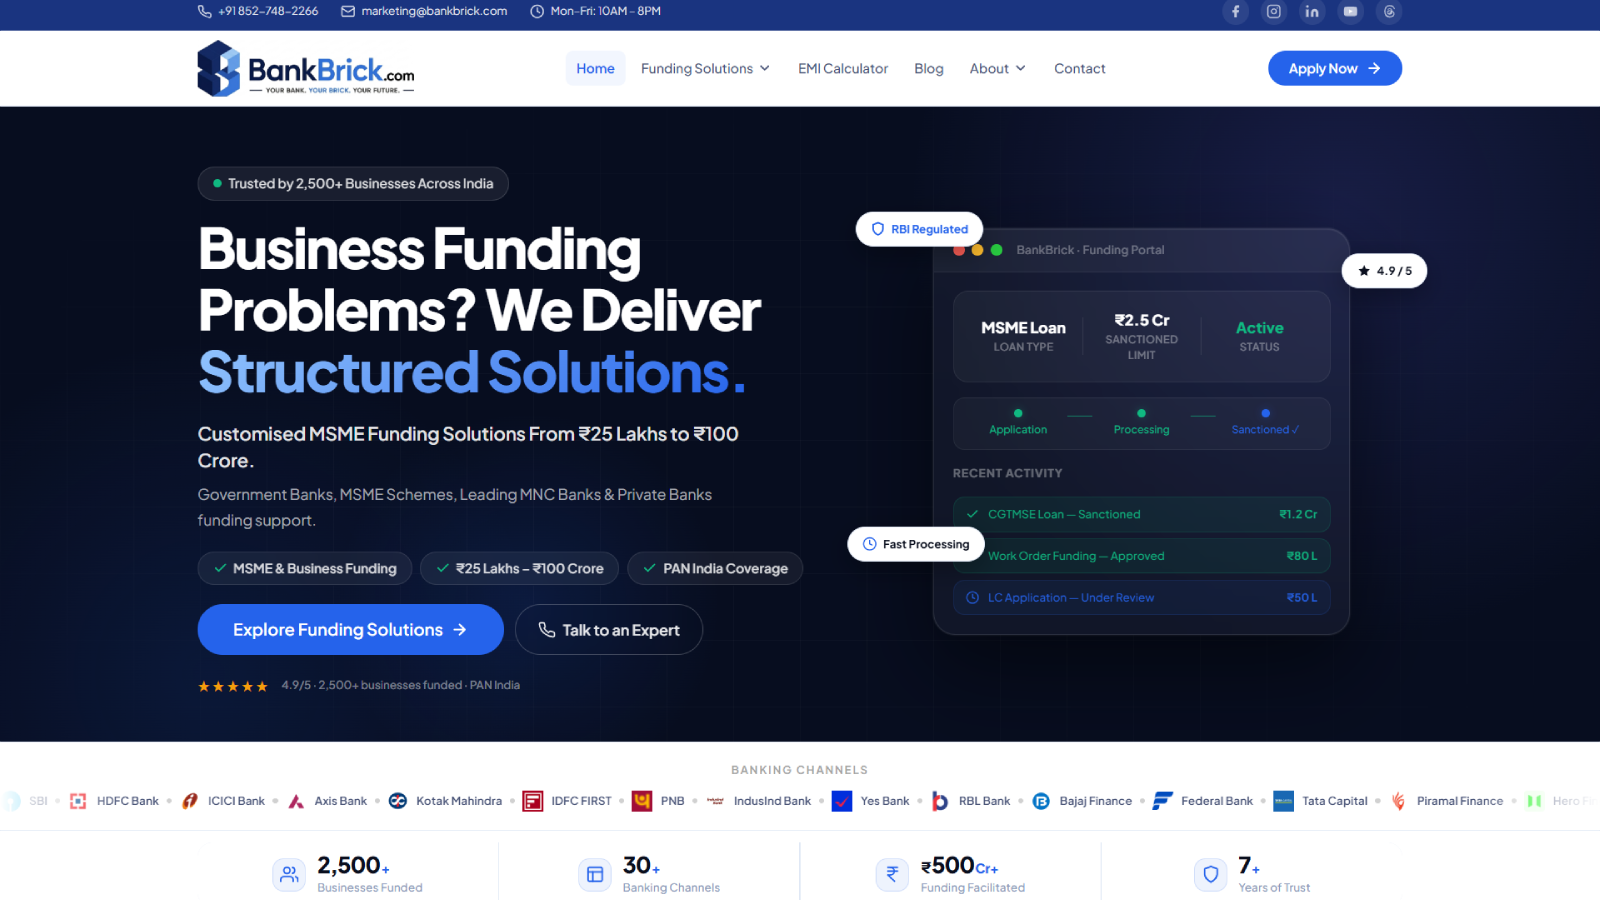Click the Apply Now button

[1335, 68]
